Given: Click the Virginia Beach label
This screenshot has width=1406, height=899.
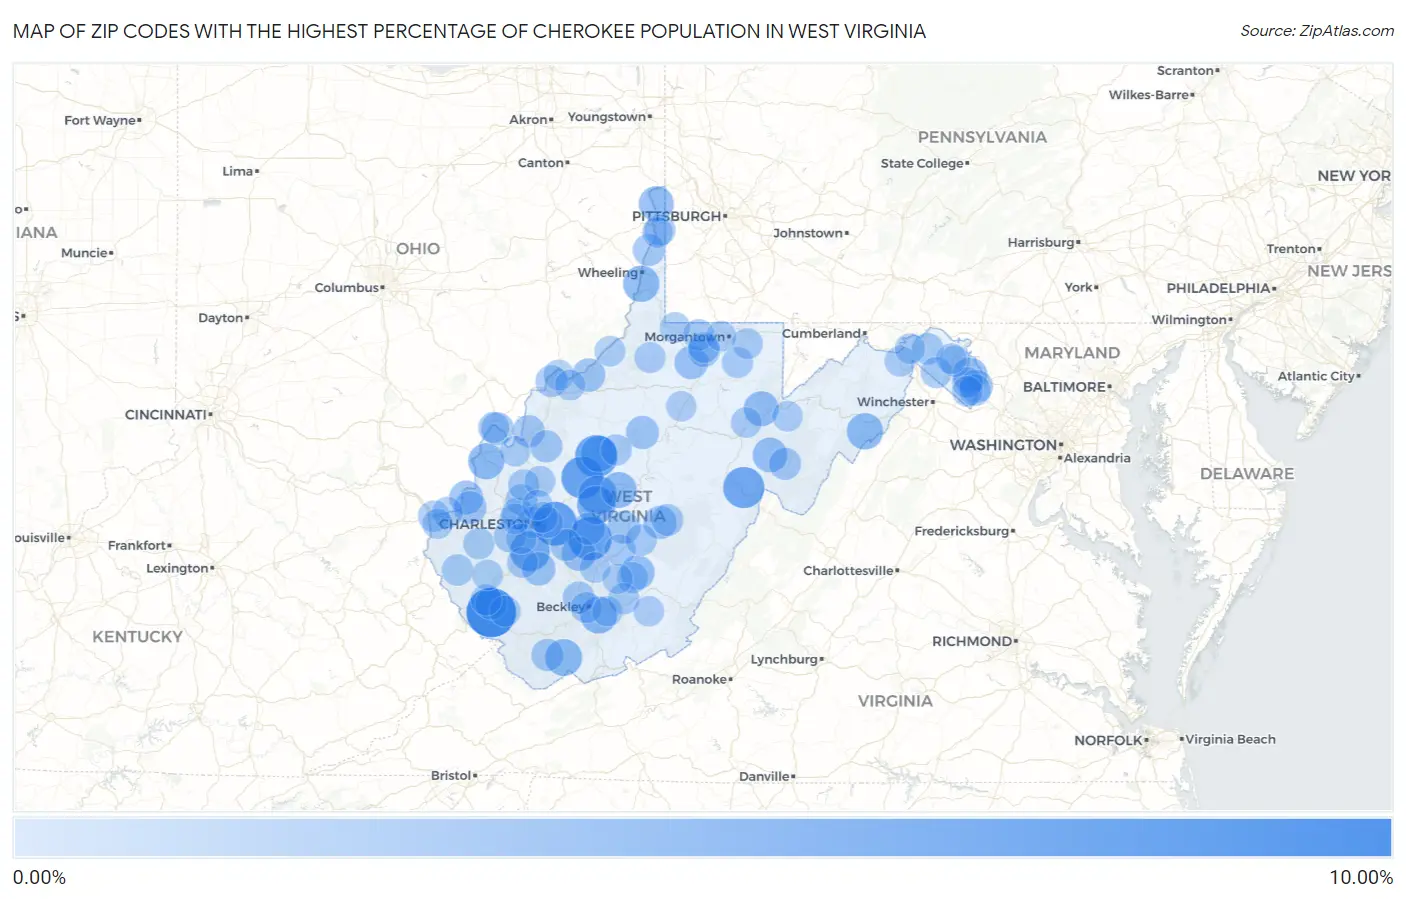Looking at the screenshot, I should click(1229, 739).
